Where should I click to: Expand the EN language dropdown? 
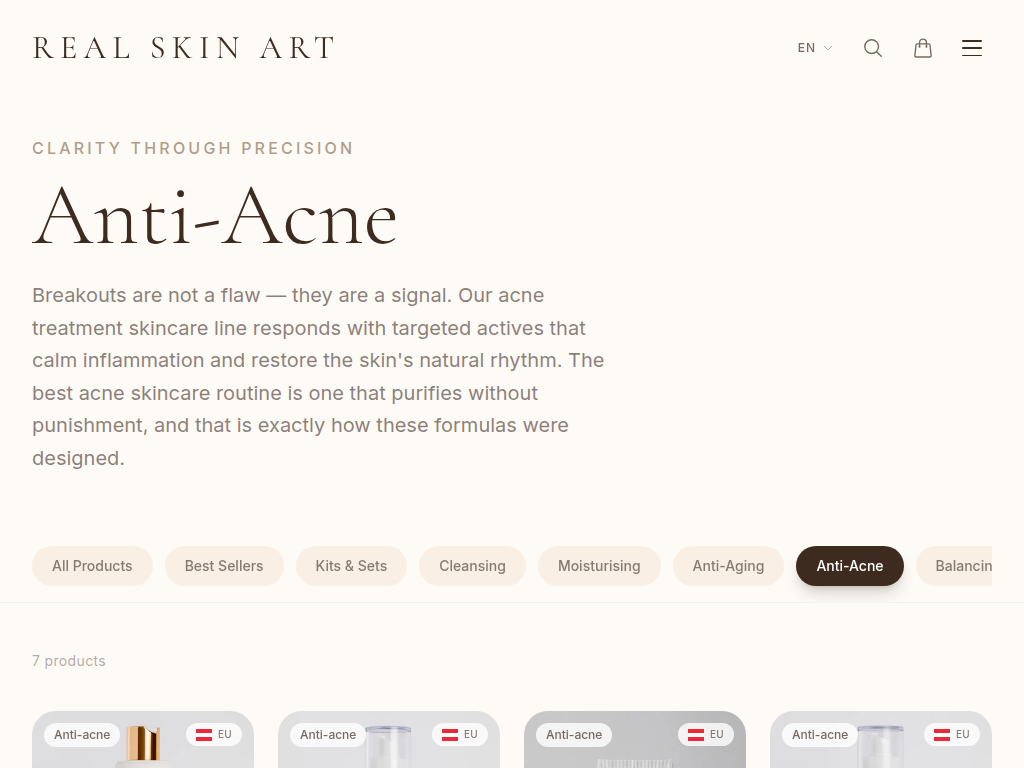814,48
